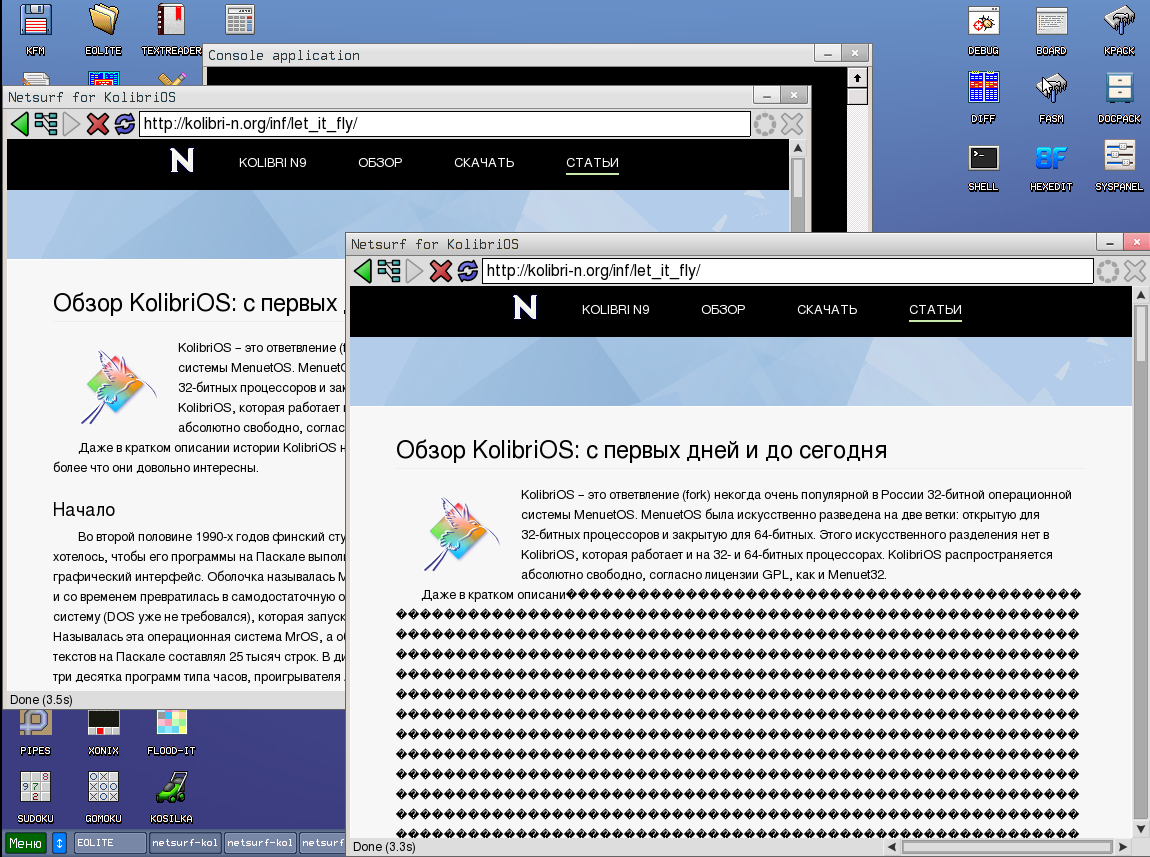The image size is (1150, 857).
Task: Launch TEXTREADER from the desktop
Action: (170, 20)
